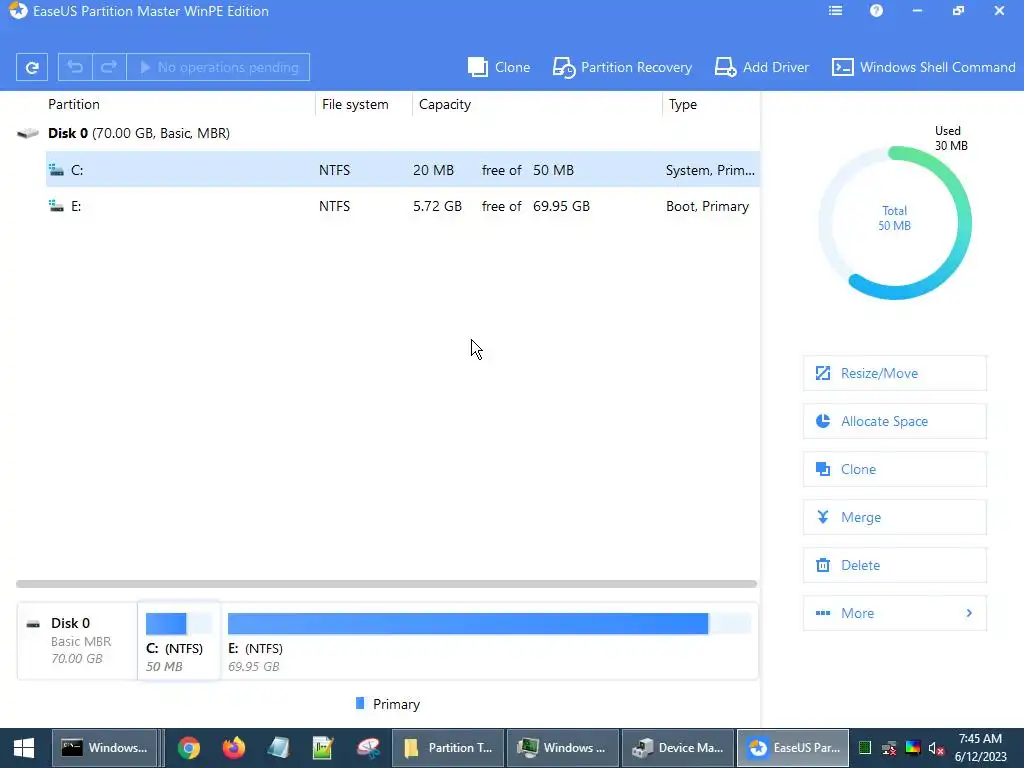Sort by the File system column header

coord(355,104)
